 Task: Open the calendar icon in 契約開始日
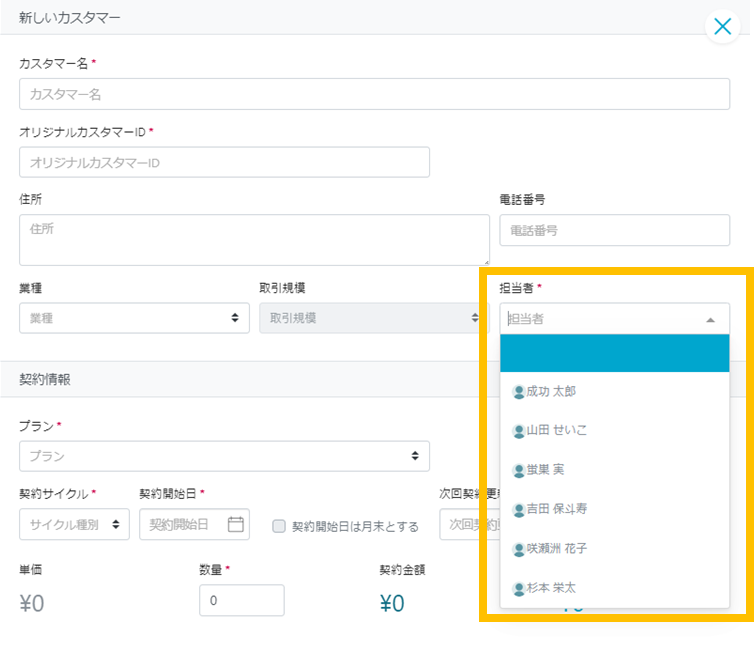tap(236, 524)
